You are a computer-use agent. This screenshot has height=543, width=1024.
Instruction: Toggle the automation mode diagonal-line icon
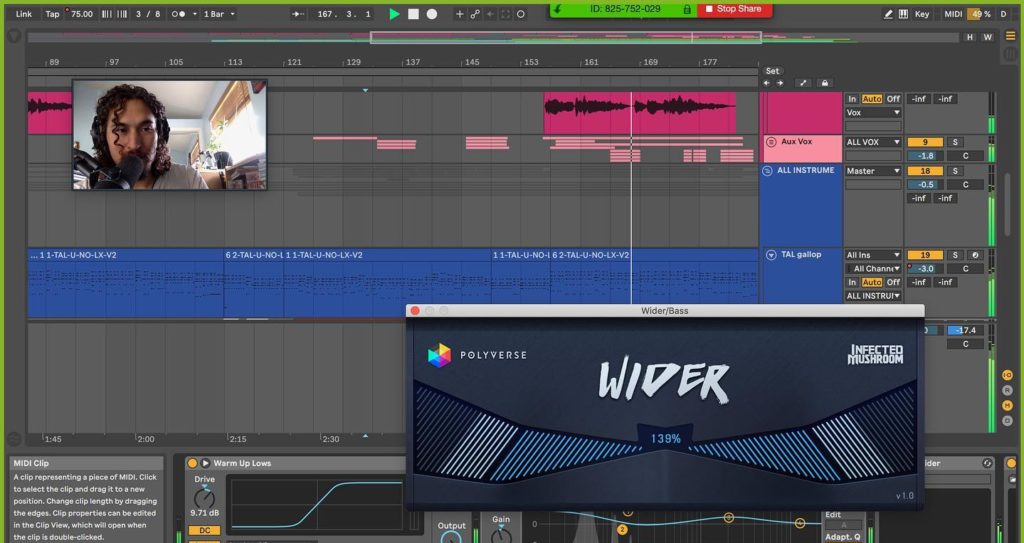coord(803,83)
